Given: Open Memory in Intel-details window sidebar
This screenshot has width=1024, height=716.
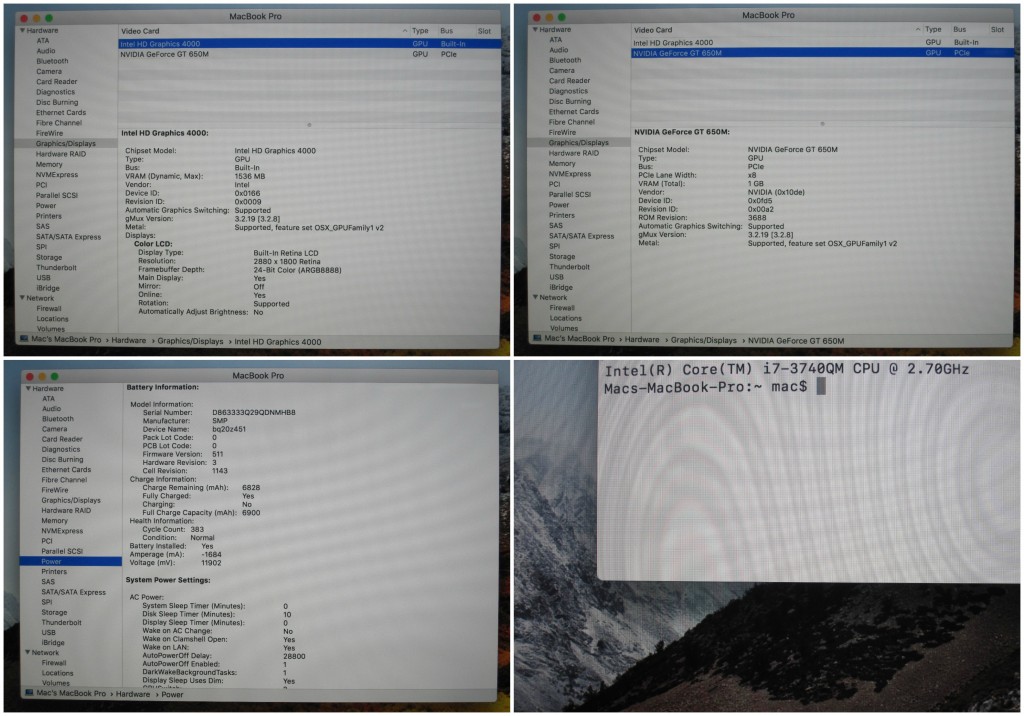Looking at the screenshot, I should click(49, 164).
